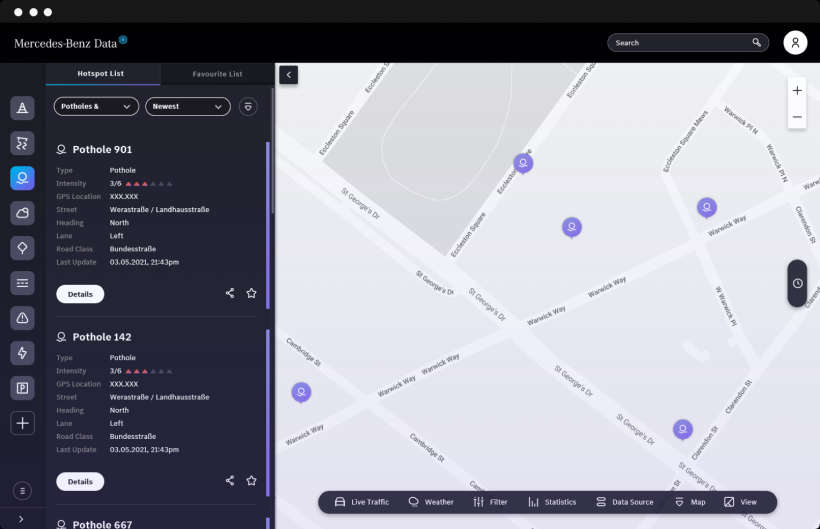Click hotspot marker near Cambridge St
Image resolution: width=820 pixels, height=529 pixels.
click(x=301, y=393)
